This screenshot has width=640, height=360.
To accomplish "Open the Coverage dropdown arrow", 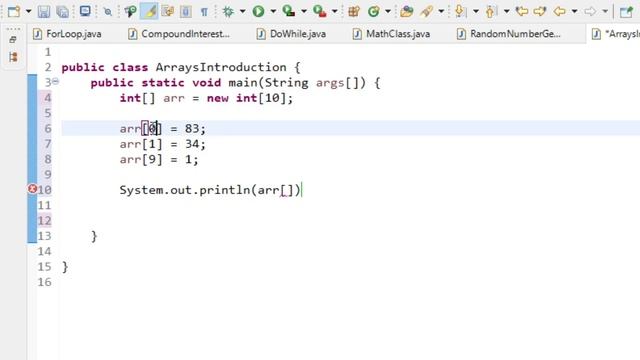I will (x=304, y=11).
